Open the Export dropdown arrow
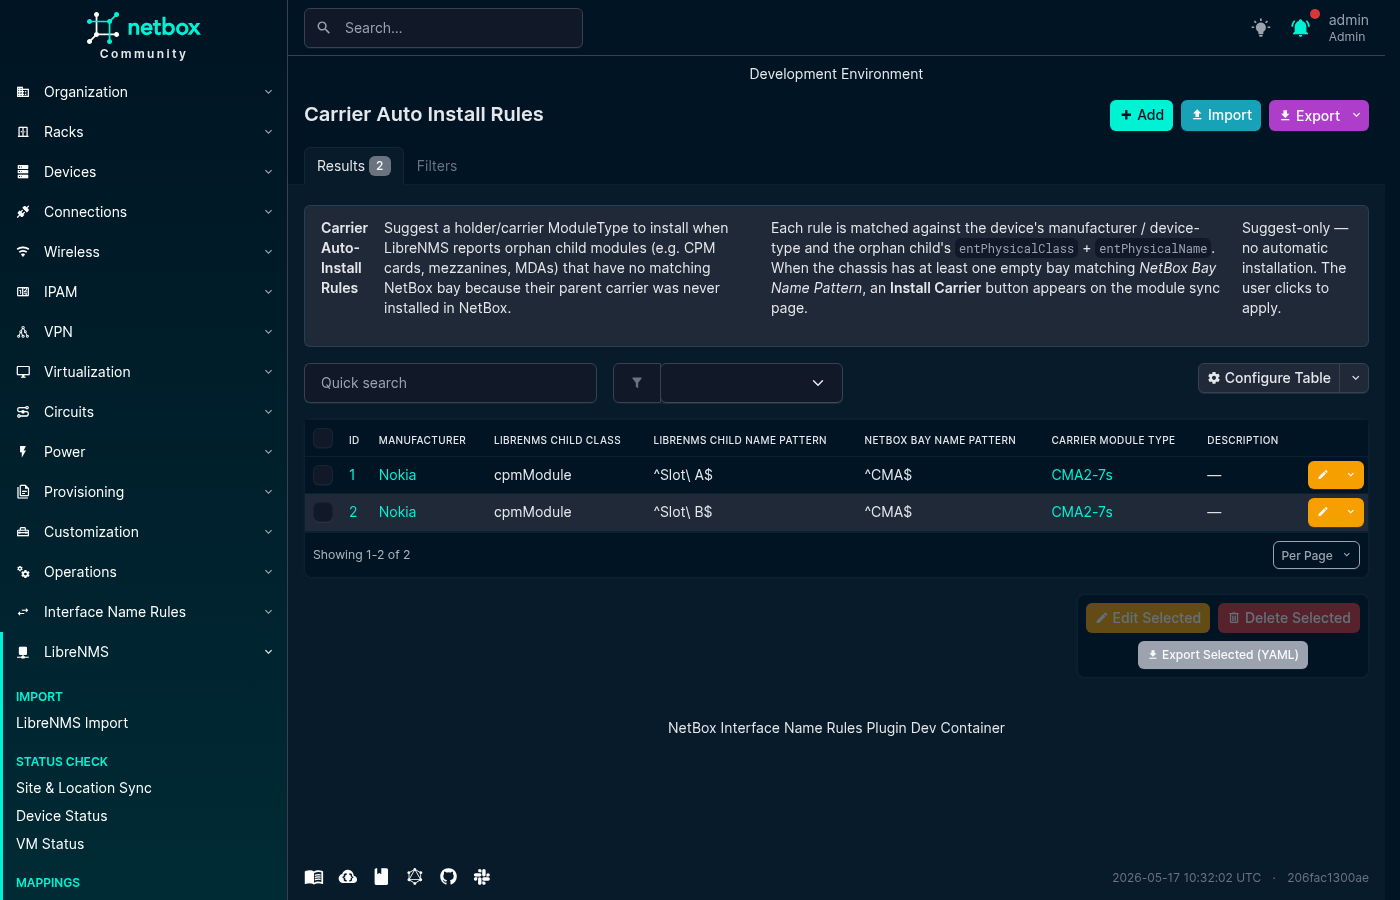 pyautogui.click(x=1357, y=115)
